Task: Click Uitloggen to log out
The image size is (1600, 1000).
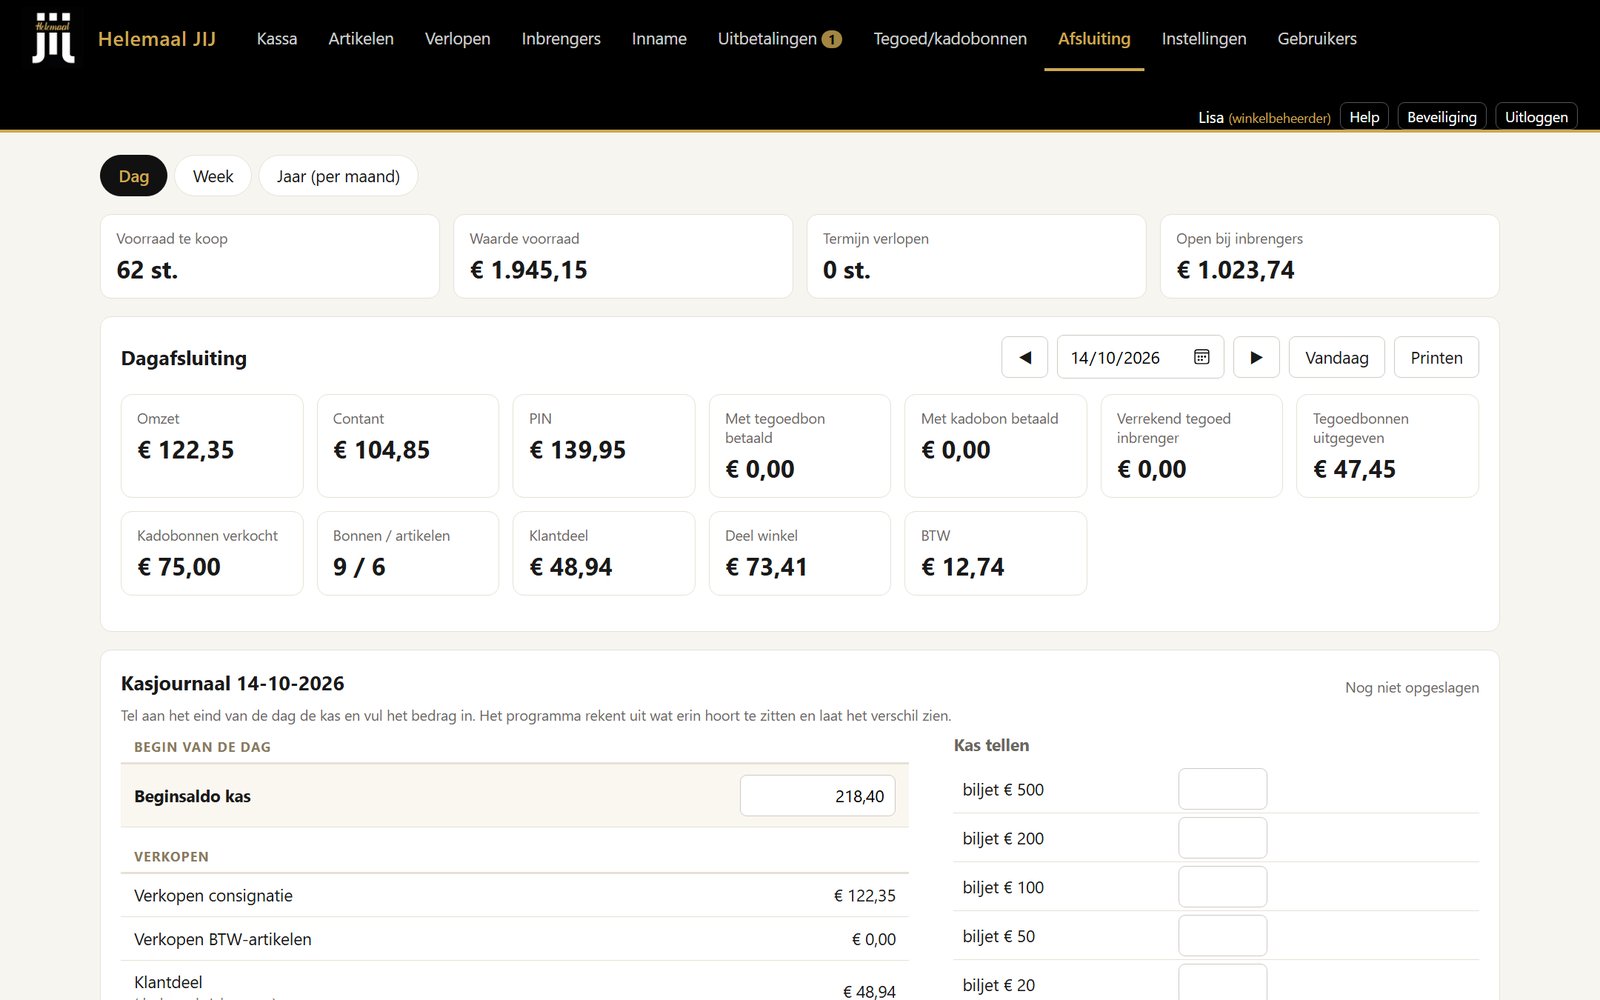Action: coord(1537,117)
